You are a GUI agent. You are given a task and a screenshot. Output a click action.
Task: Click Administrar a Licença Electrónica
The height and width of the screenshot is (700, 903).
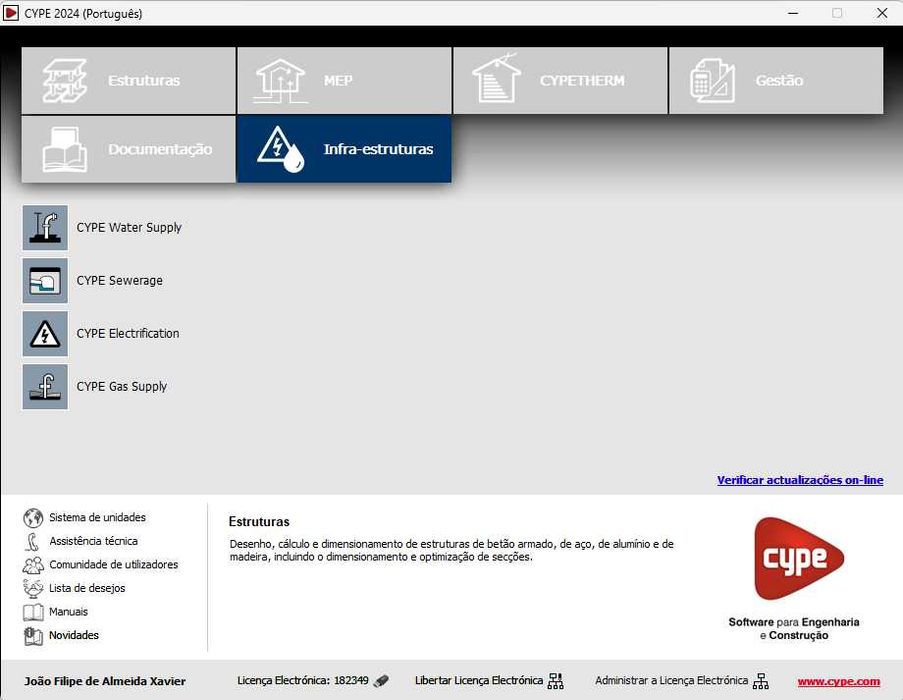[671, 680]
